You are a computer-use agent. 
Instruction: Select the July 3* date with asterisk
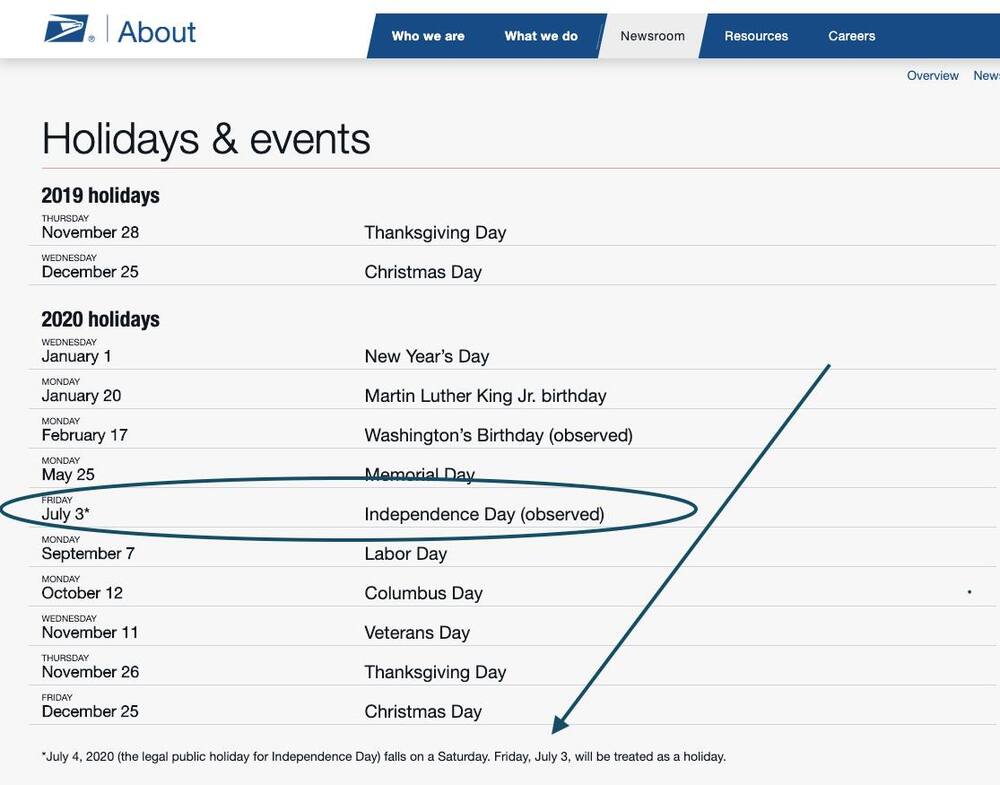66,514
